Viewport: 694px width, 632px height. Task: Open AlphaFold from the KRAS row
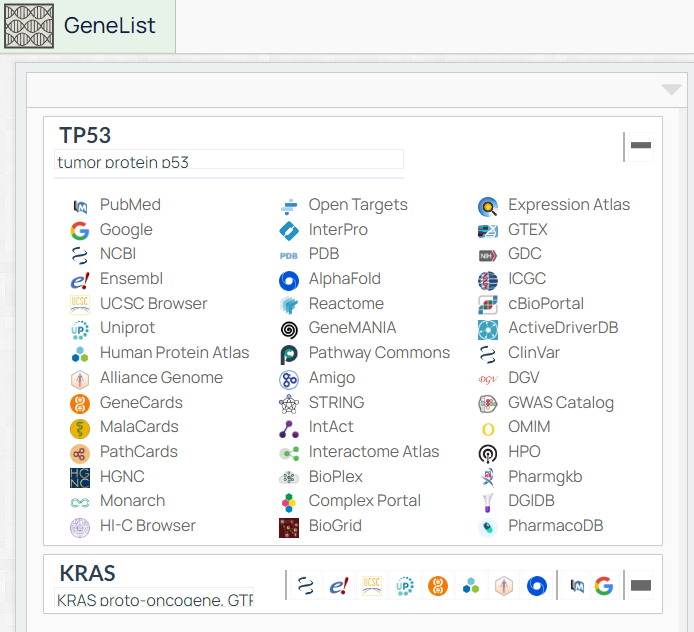tap(537, 586)
